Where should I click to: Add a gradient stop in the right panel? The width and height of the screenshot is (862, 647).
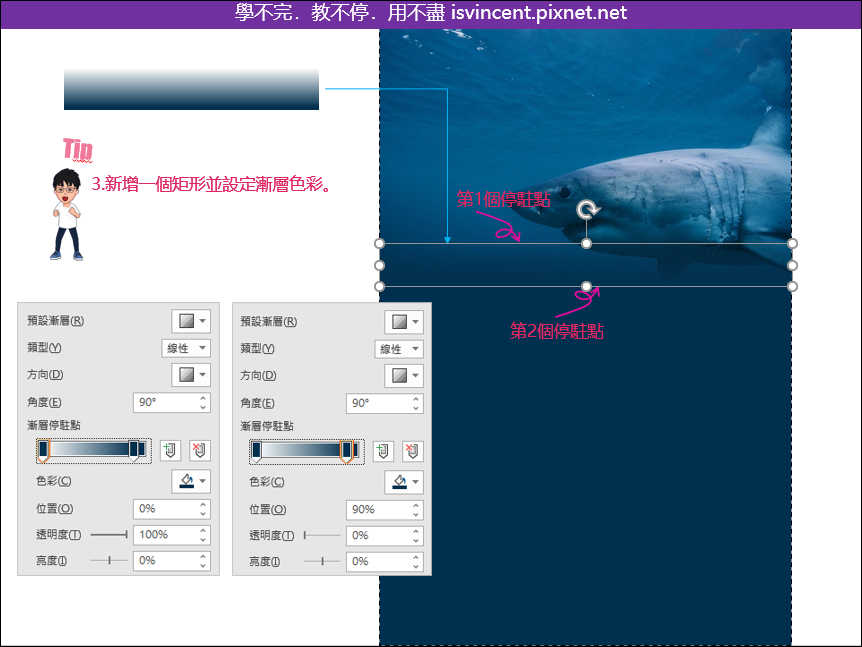point(383,451)
